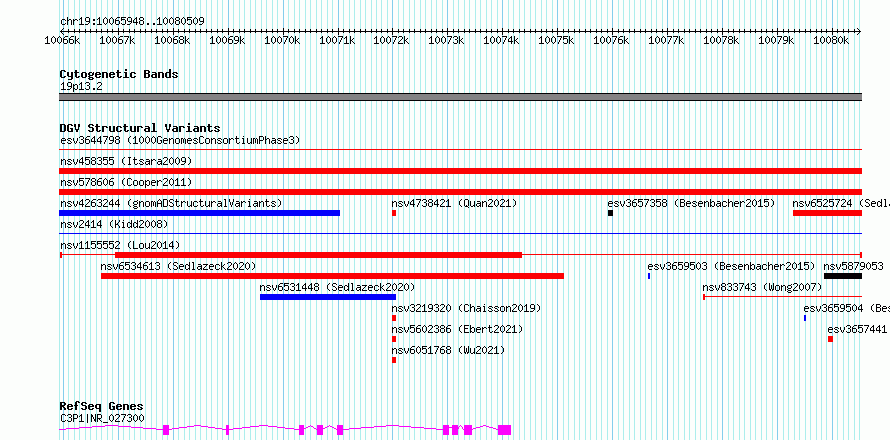
Task: Click the 10078k ruler position
Action: click(x=721, y=40)
